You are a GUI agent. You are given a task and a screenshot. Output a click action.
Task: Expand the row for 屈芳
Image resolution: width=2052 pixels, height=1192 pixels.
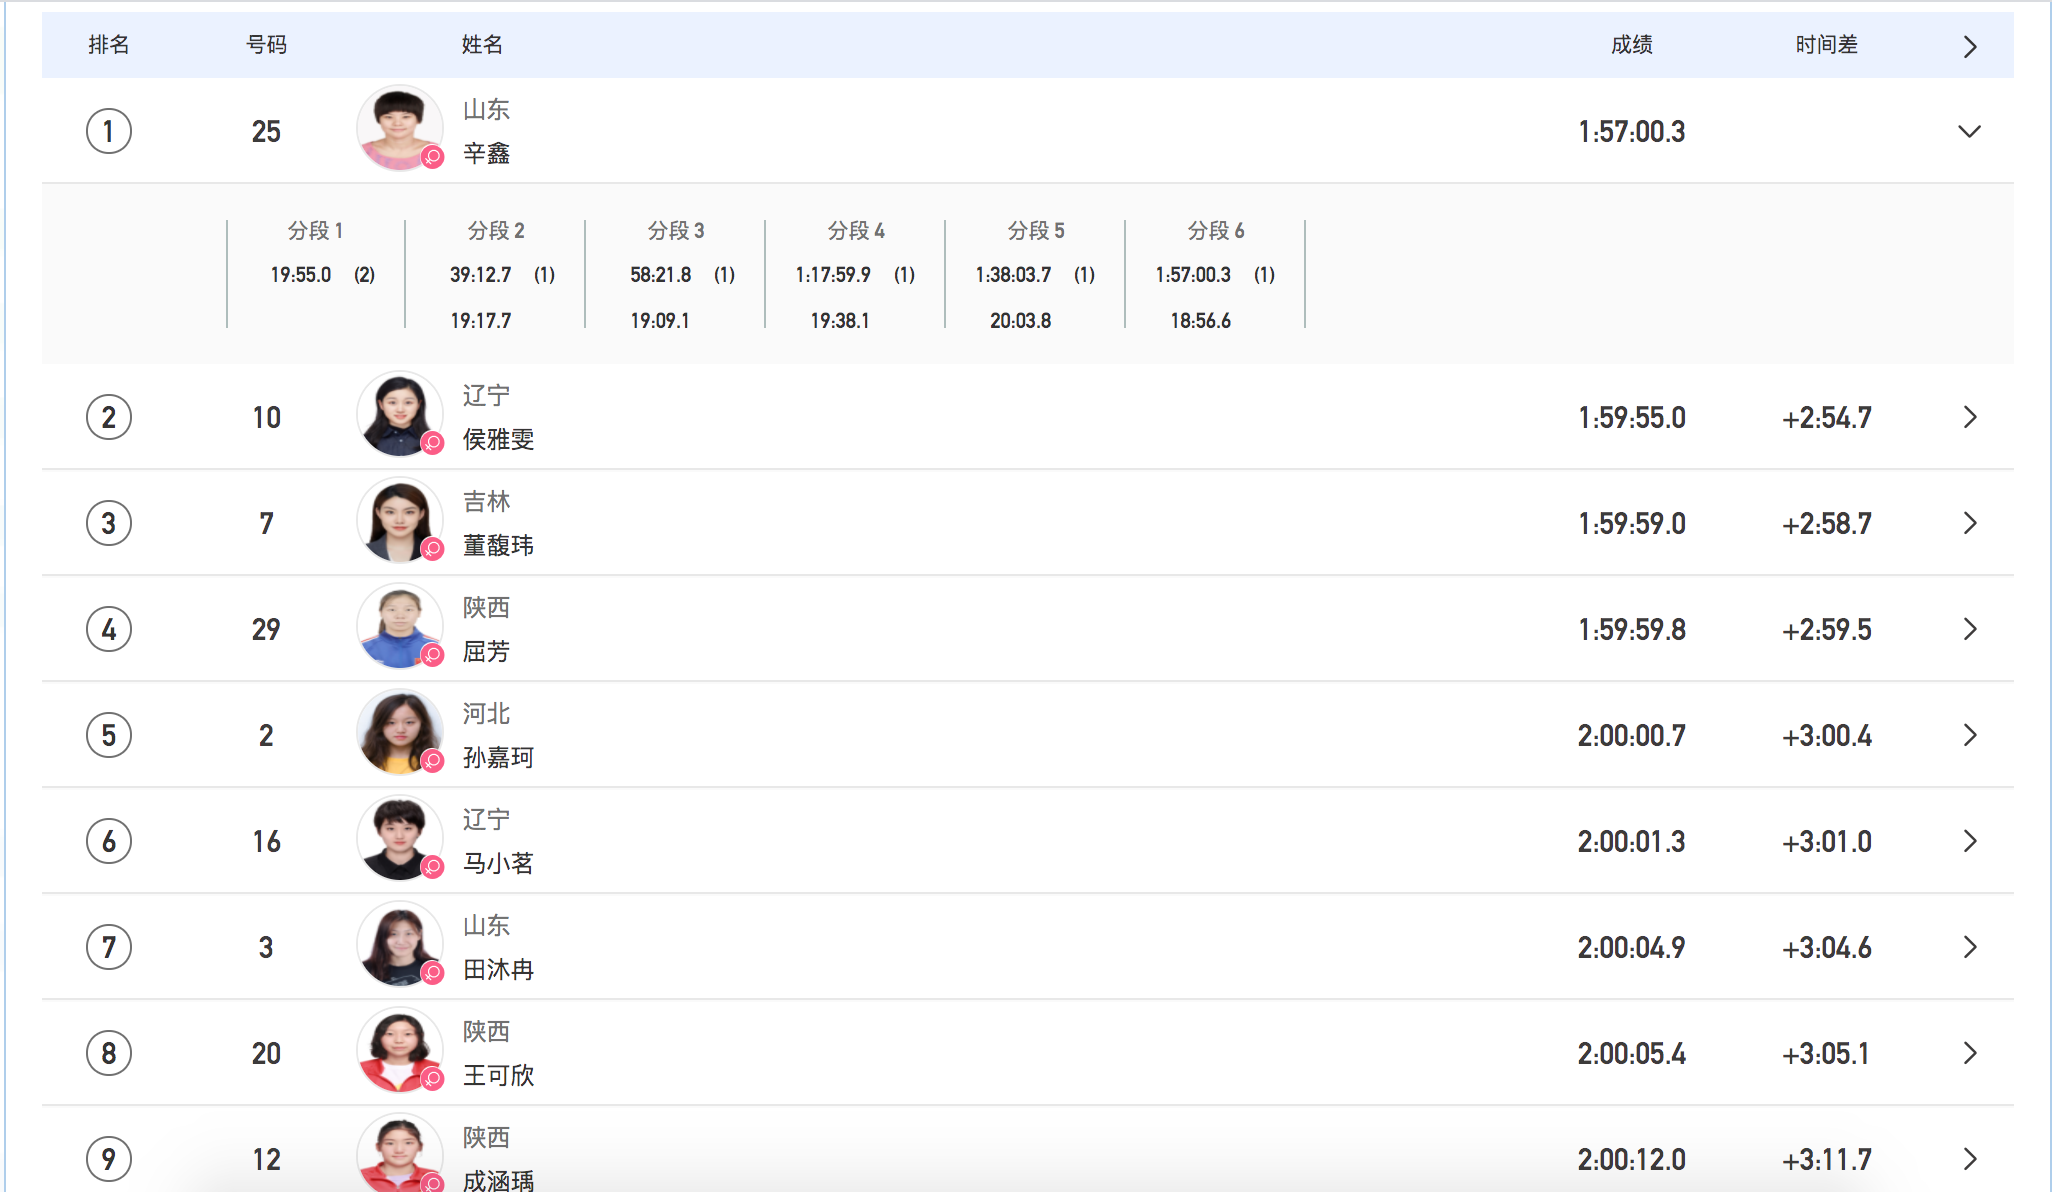tap(1969, 629)
